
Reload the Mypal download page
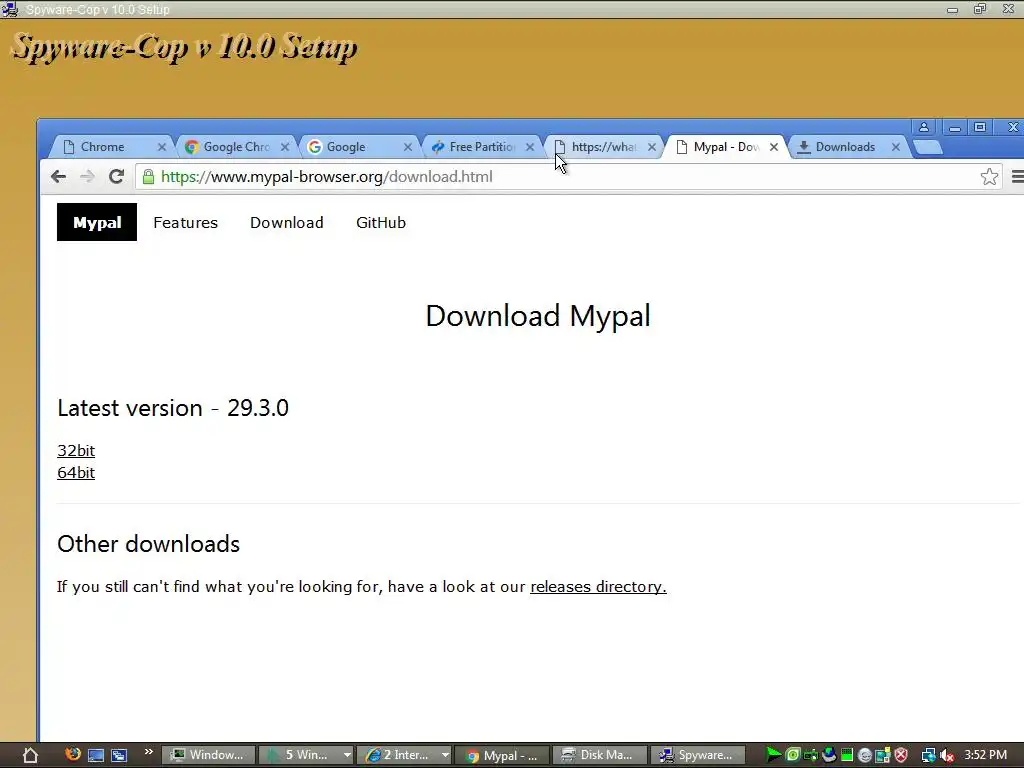[x=116, y=176]
